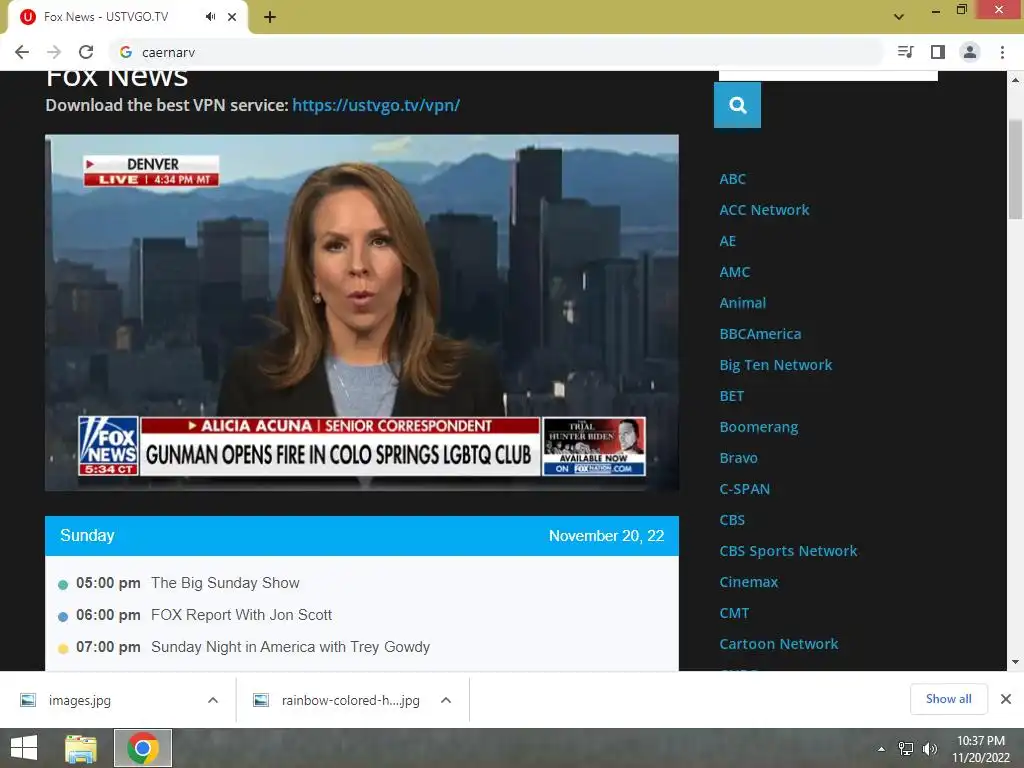
Task: Click the Google icon in address bar
Action: click(x=126, y=52)
